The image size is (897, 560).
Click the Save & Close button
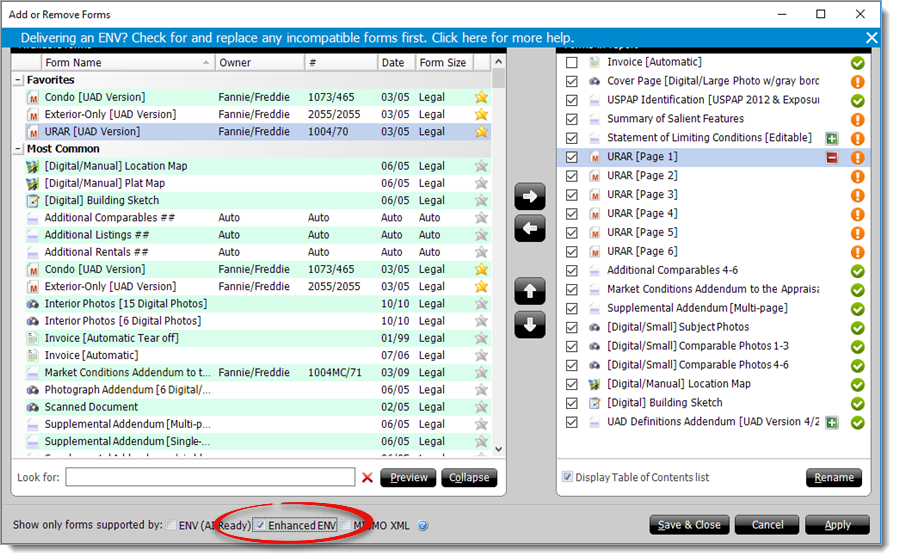tap(689, 525)
